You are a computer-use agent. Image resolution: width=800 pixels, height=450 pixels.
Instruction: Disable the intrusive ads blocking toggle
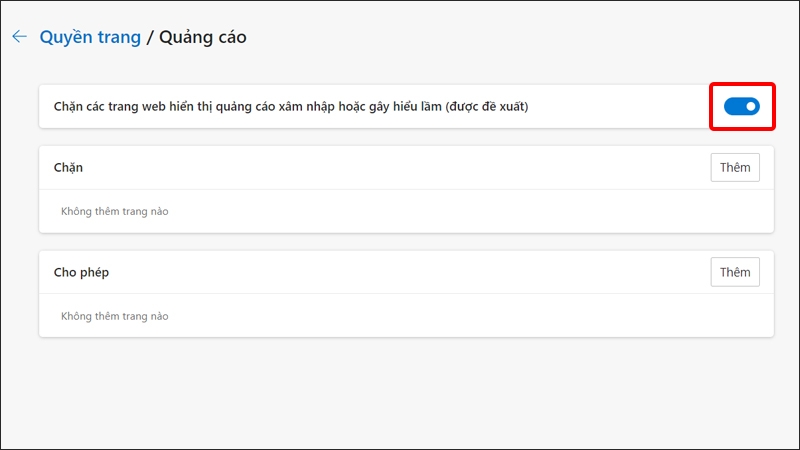point(741,107)
